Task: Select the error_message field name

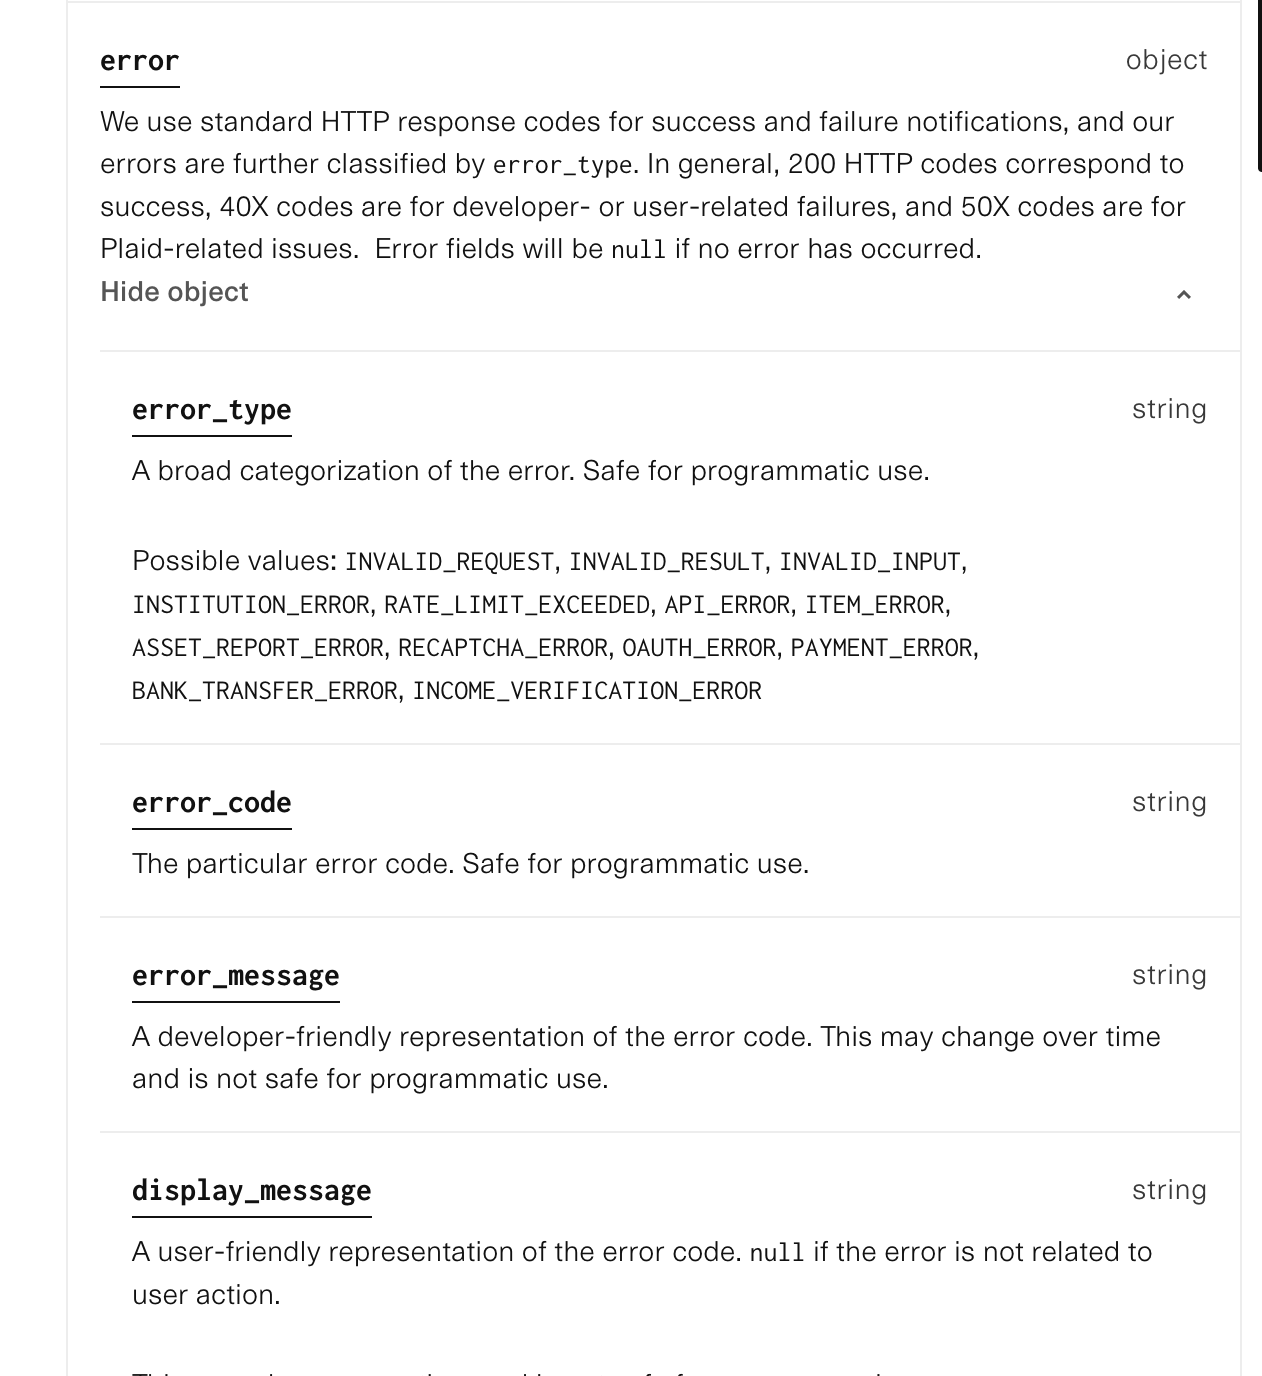Action: tap(234, 975)
